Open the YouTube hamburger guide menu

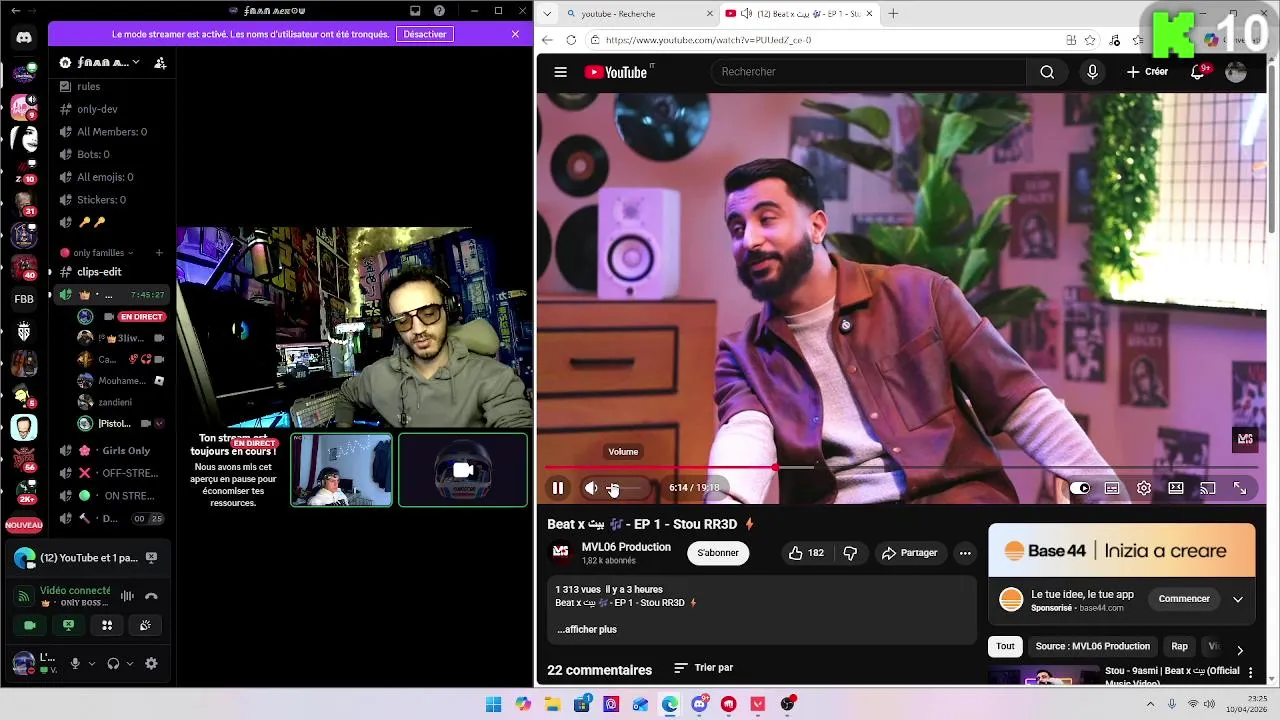coord(561,72)
